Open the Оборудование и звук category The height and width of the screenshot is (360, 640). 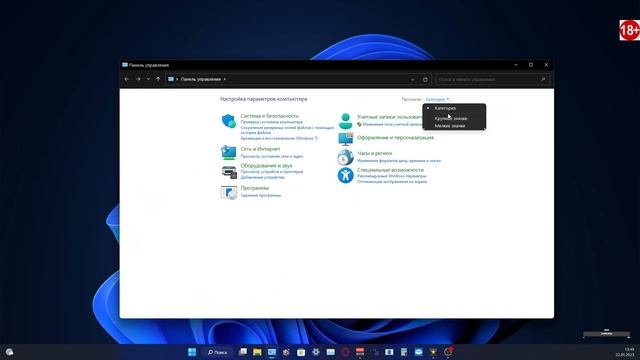[x=266, y=166]
